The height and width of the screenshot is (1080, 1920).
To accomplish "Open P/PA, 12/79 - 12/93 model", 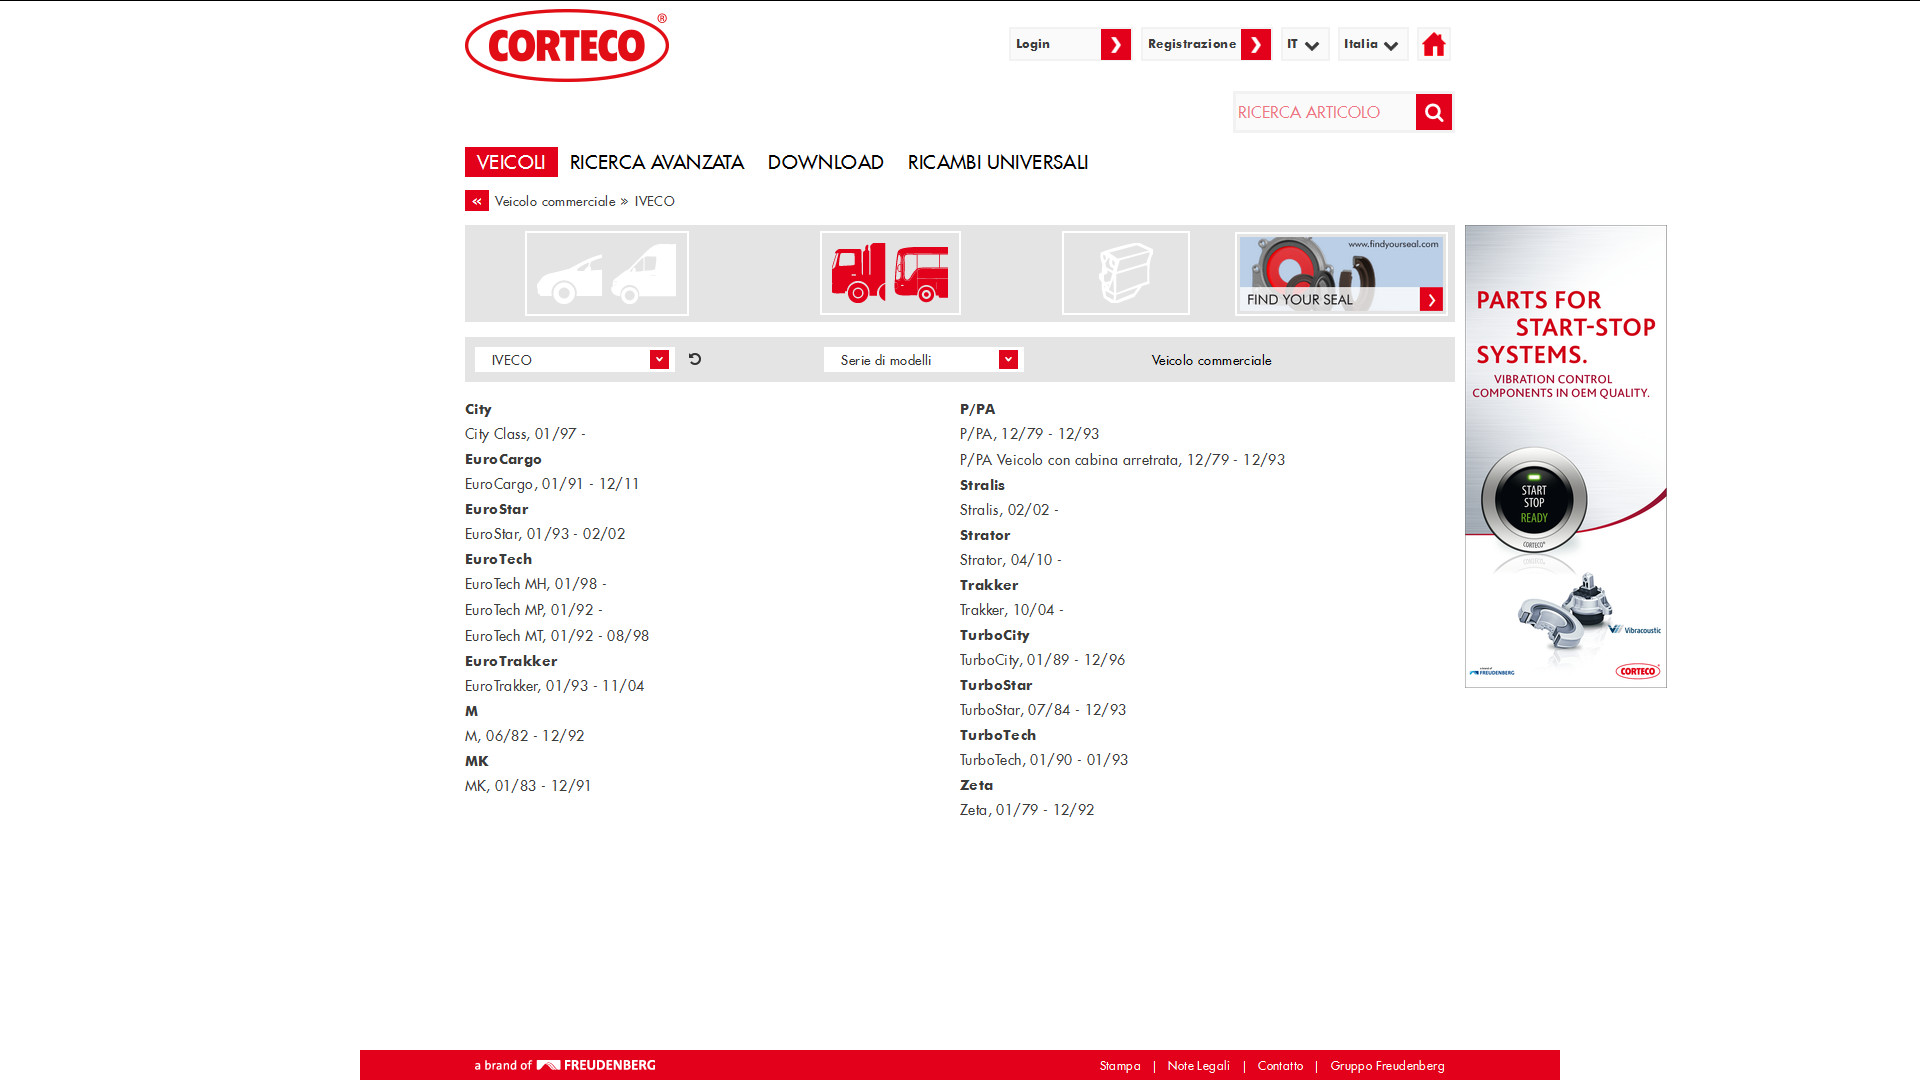I will 1029,434.
